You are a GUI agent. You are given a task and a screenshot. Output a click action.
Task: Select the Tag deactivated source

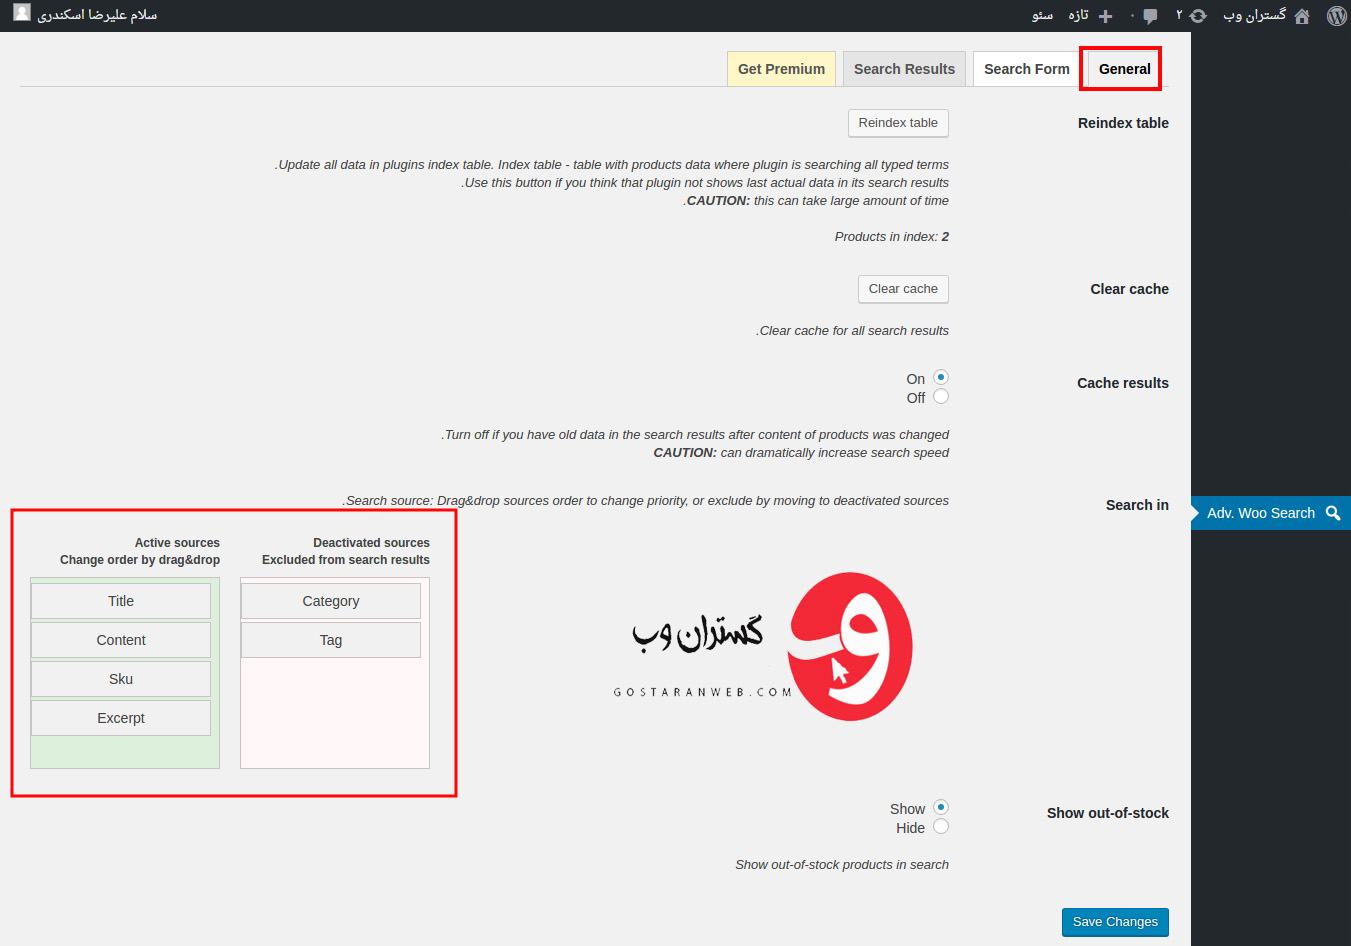coord(331,640)
